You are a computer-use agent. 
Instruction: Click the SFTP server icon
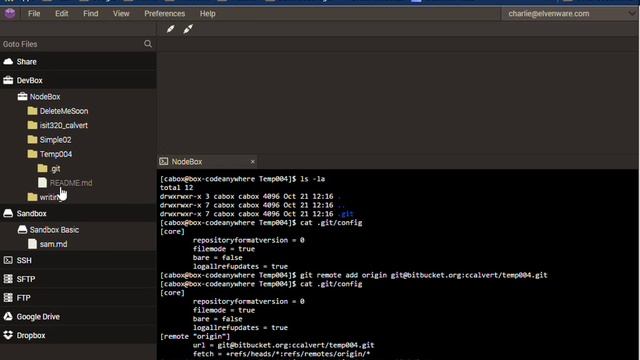click(8, 279)
